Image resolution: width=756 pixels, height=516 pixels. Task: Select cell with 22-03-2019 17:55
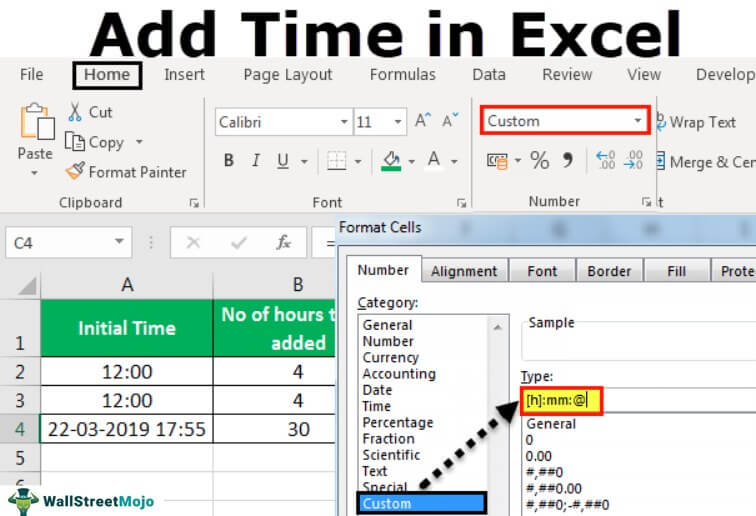(127, 429)
